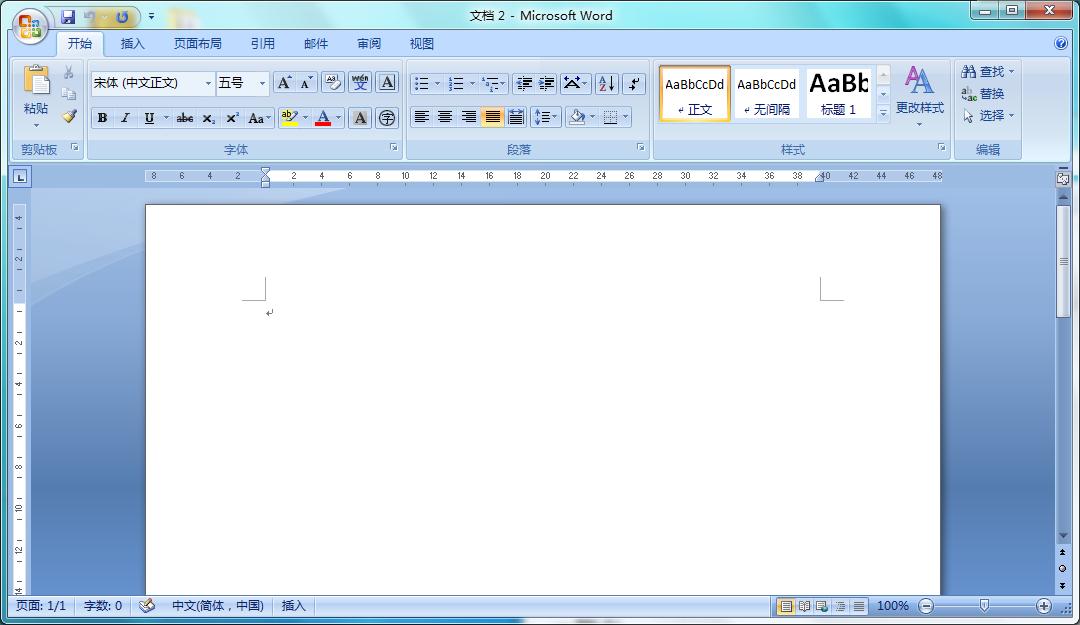Switch to the 插入 ribbon tab
1080x625 pixels.
pyautogui.click(x=132, y=44)
